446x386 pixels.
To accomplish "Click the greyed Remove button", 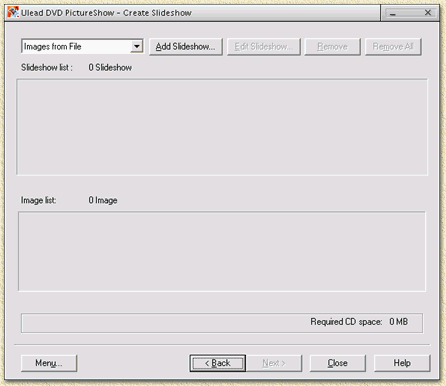I will tap(332, 47).
